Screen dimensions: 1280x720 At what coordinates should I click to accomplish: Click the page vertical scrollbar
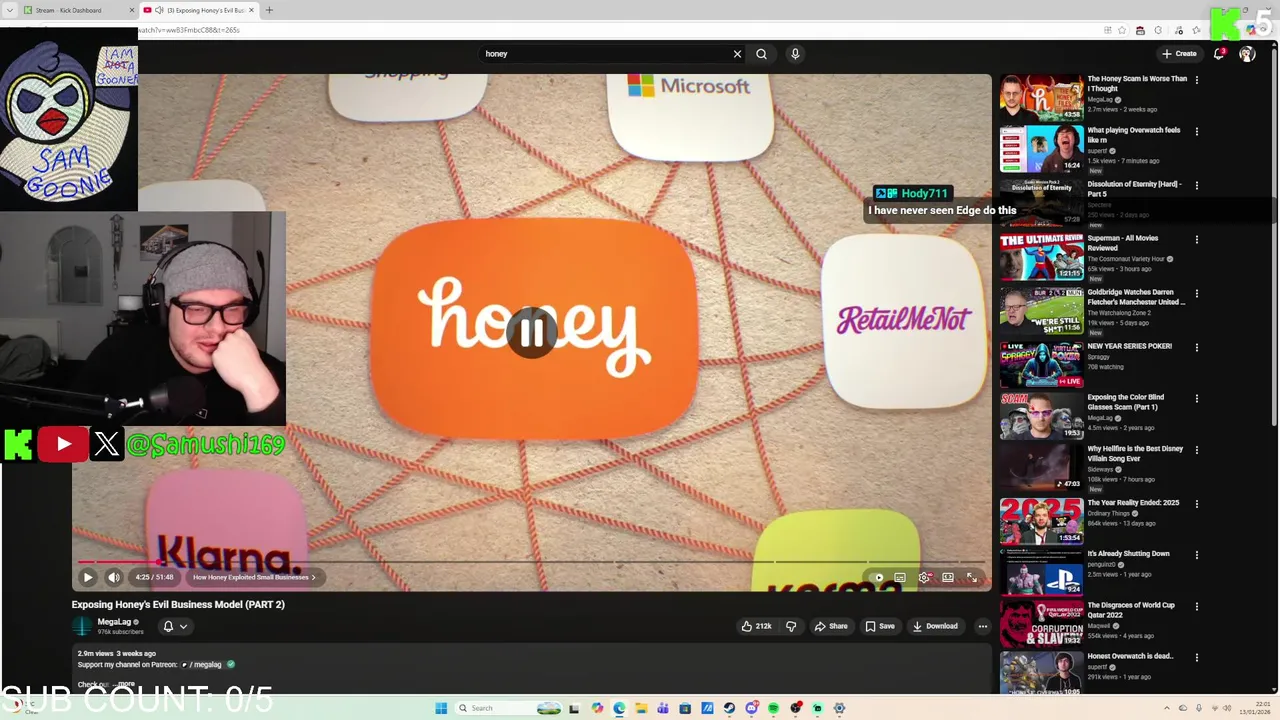1274,240
